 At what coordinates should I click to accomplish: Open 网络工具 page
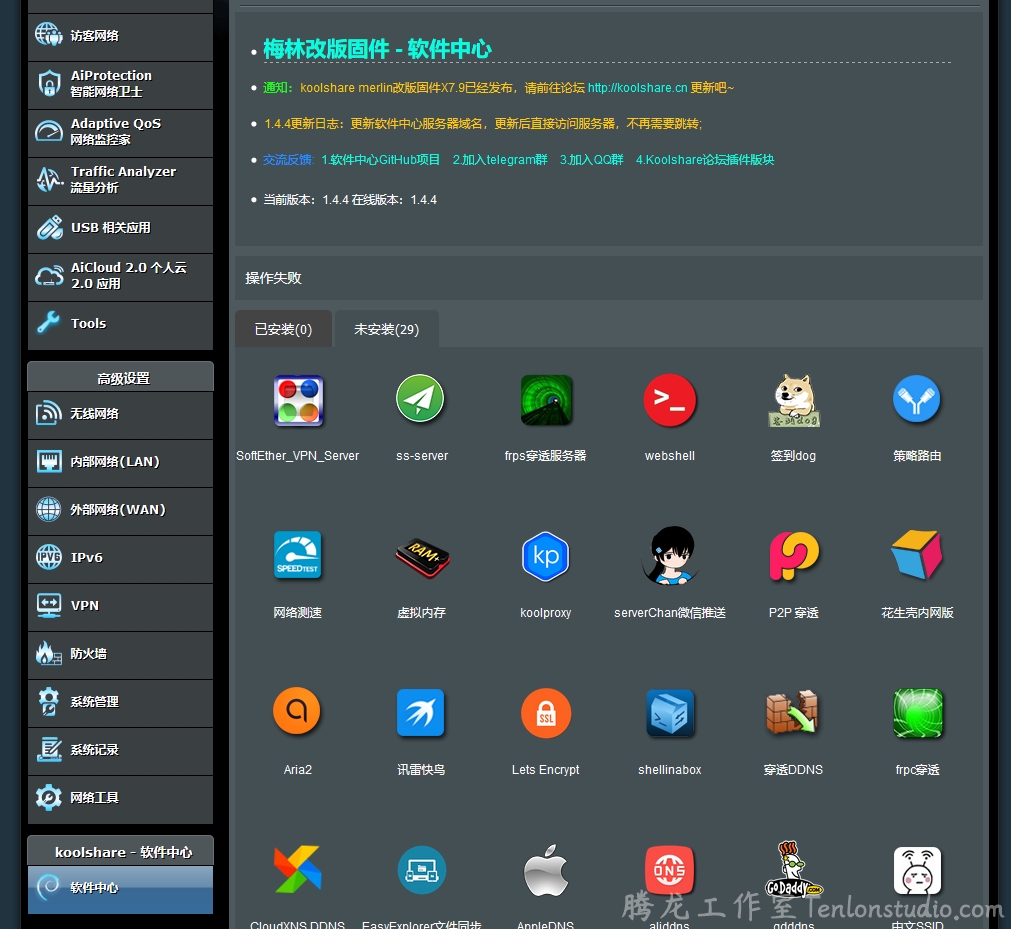click(x=121, y=799)
